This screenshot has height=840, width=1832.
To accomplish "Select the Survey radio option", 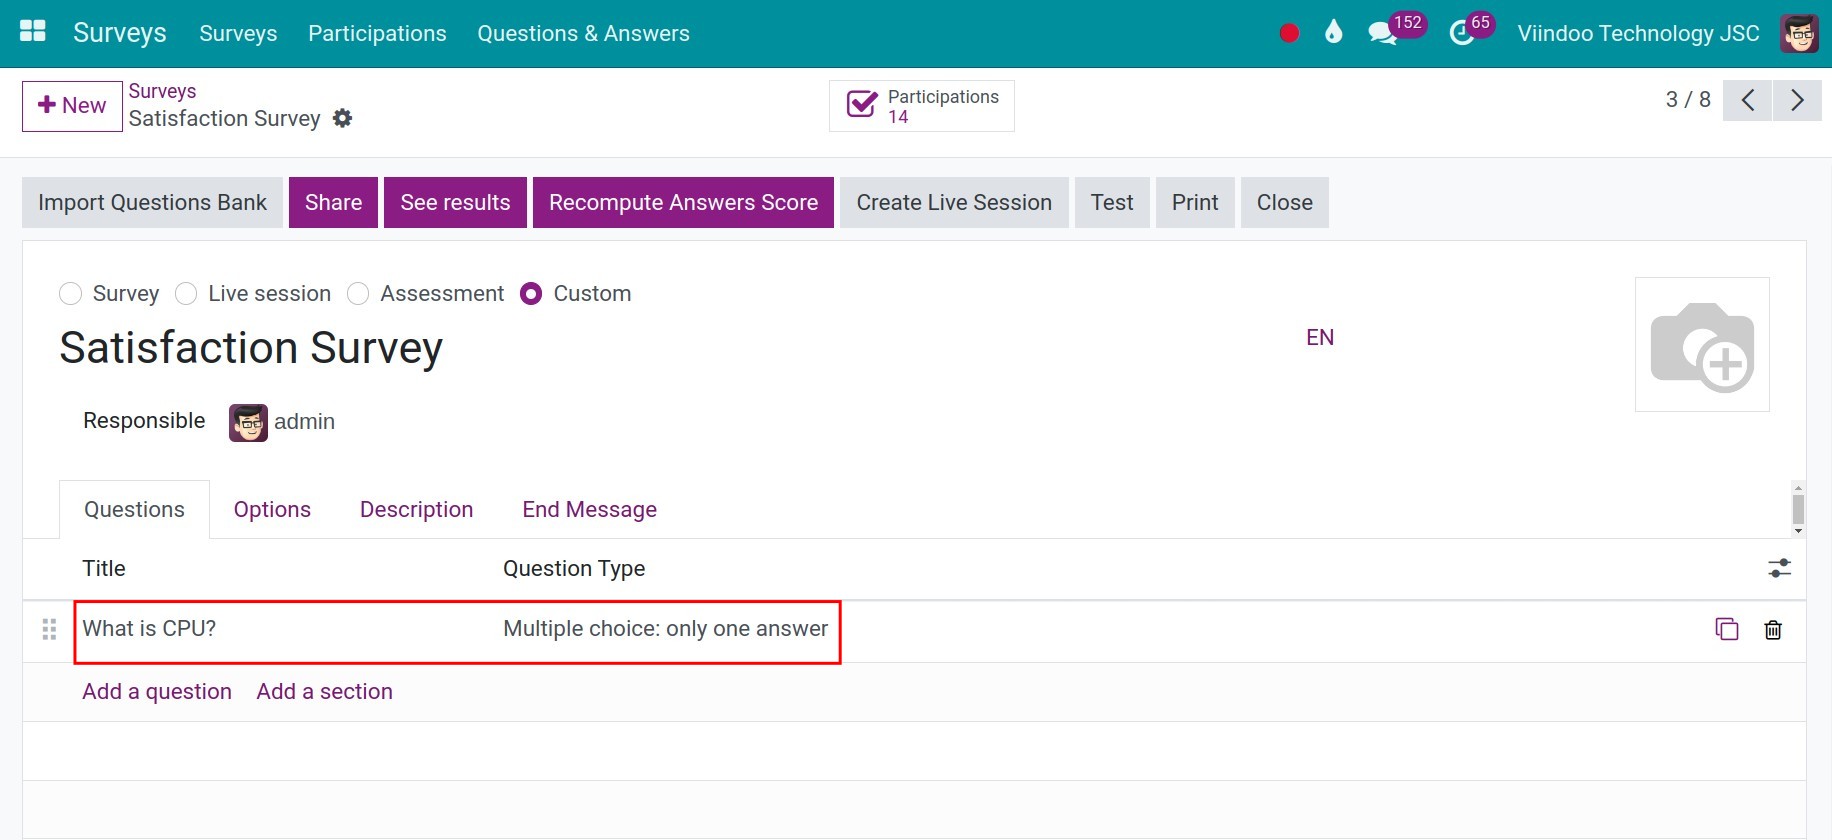I will click(x=70, y=294).
